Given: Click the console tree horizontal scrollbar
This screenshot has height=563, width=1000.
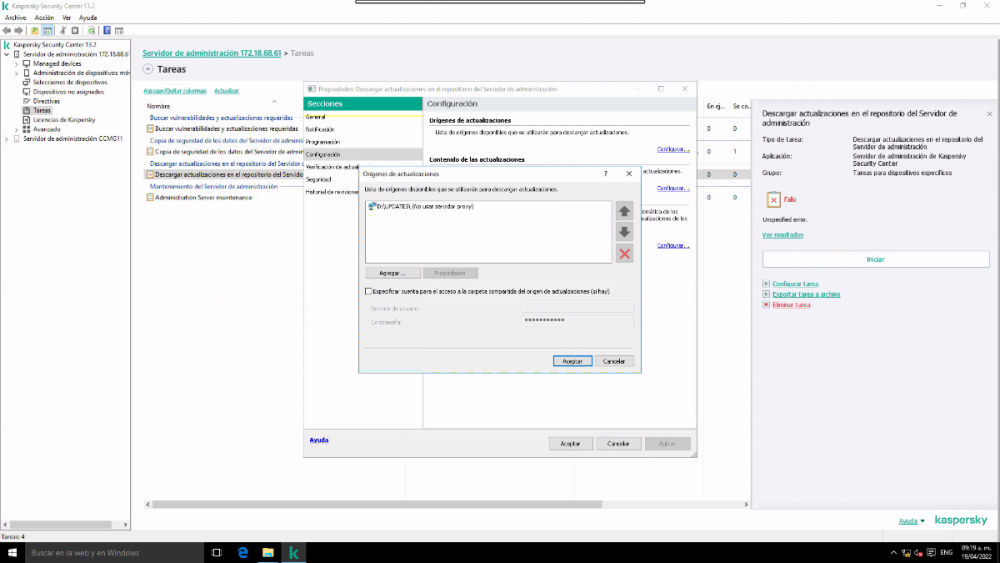Looking at the screenshot, I should [61, 525].
